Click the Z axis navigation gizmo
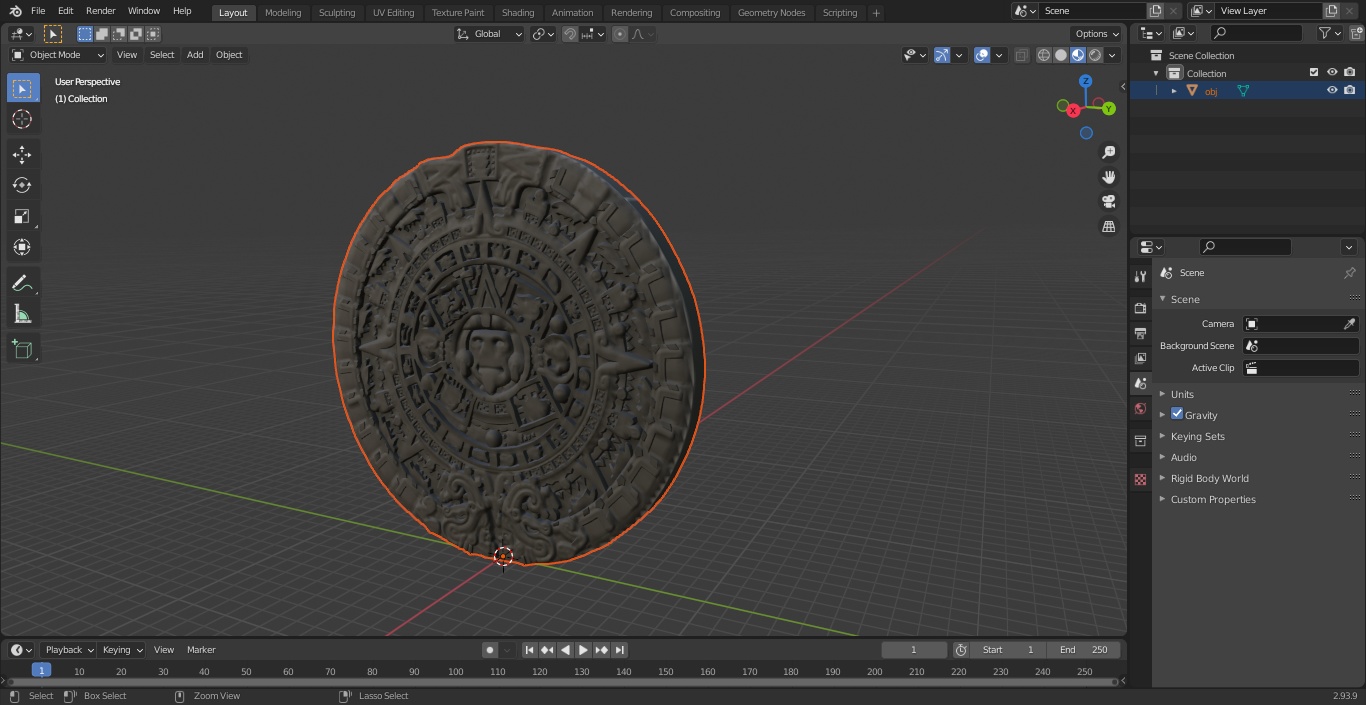 tap(1086, 81)
